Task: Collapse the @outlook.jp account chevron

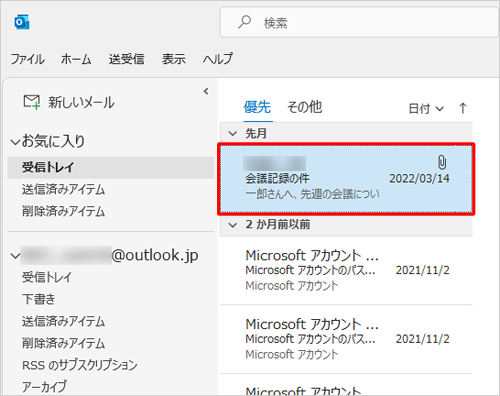Action: tap(15, 256)
